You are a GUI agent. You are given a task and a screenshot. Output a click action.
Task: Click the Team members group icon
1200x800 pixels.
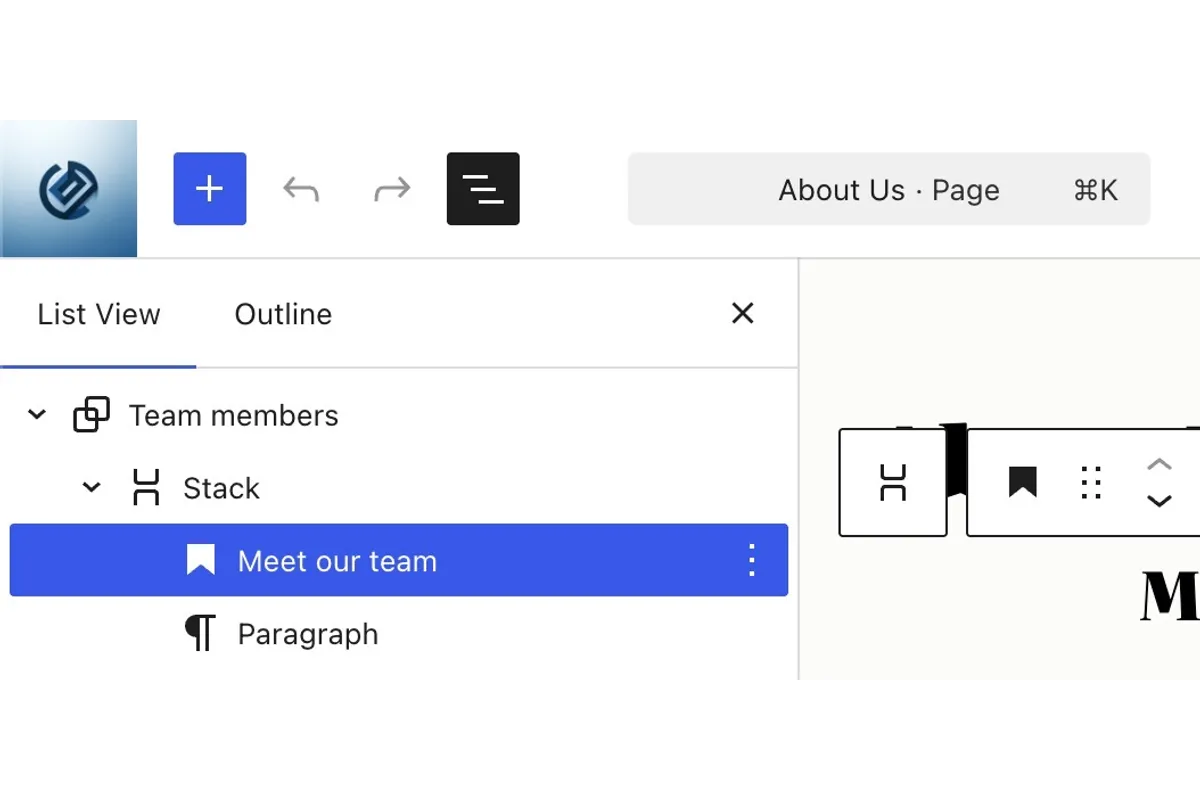(x=92, y=415)
